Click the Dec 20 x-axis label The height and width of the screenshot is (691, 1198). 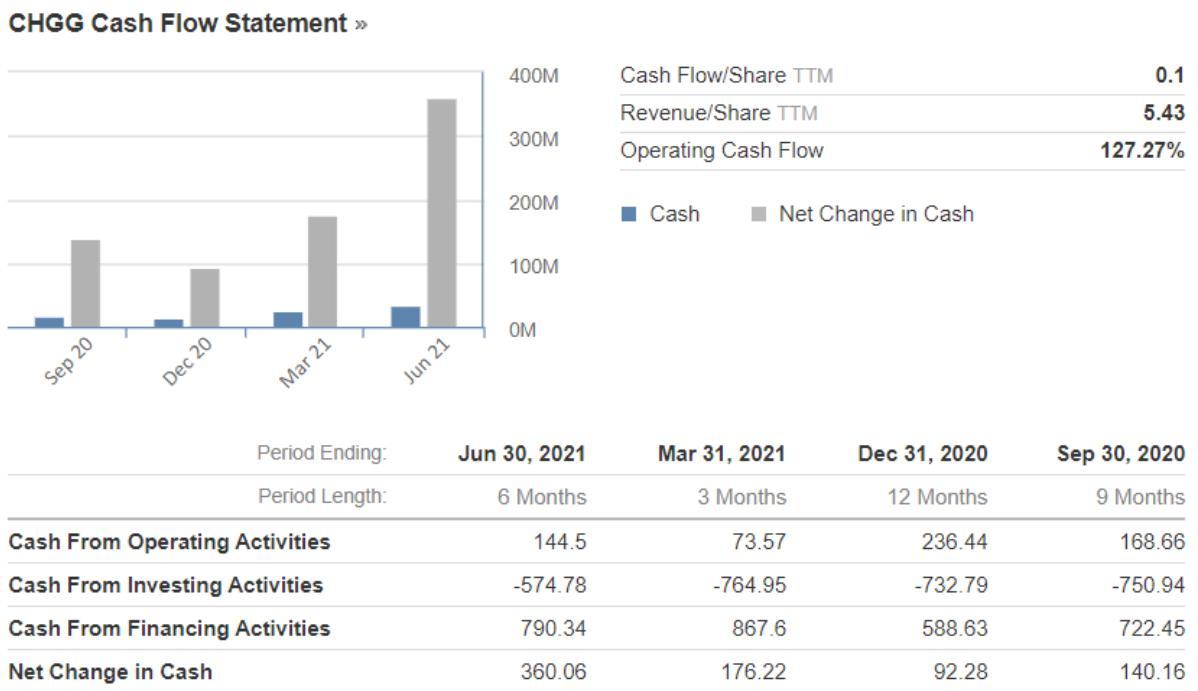[187, 362]
